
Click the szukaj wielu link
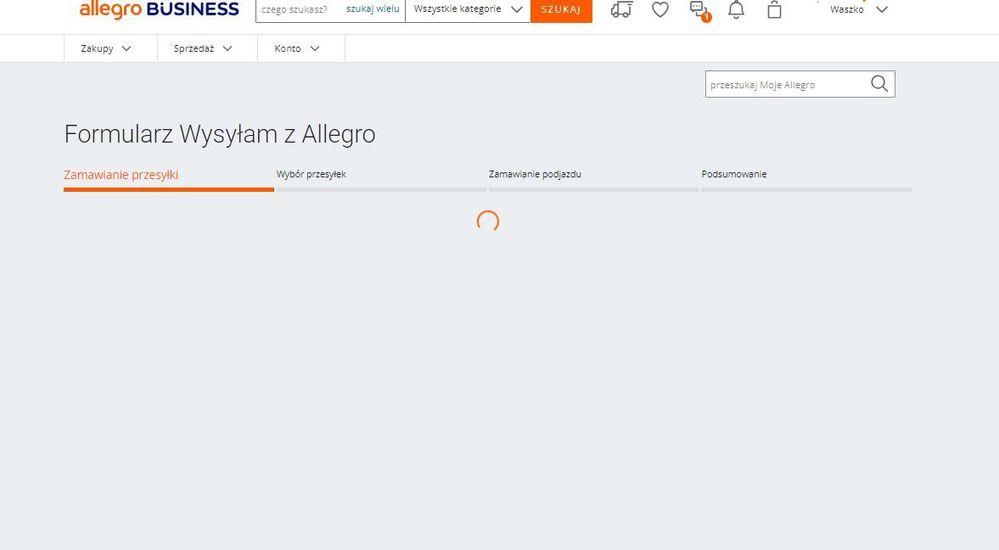point(373,9)
